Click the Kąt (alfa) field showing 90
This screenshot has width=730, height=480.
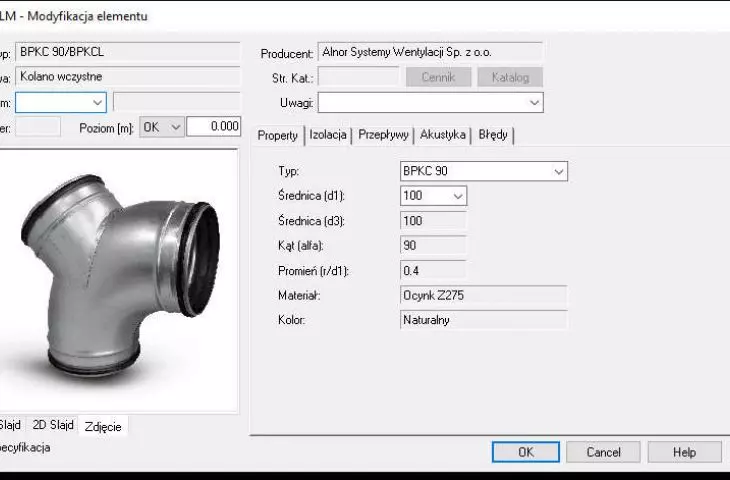[433, 245]
